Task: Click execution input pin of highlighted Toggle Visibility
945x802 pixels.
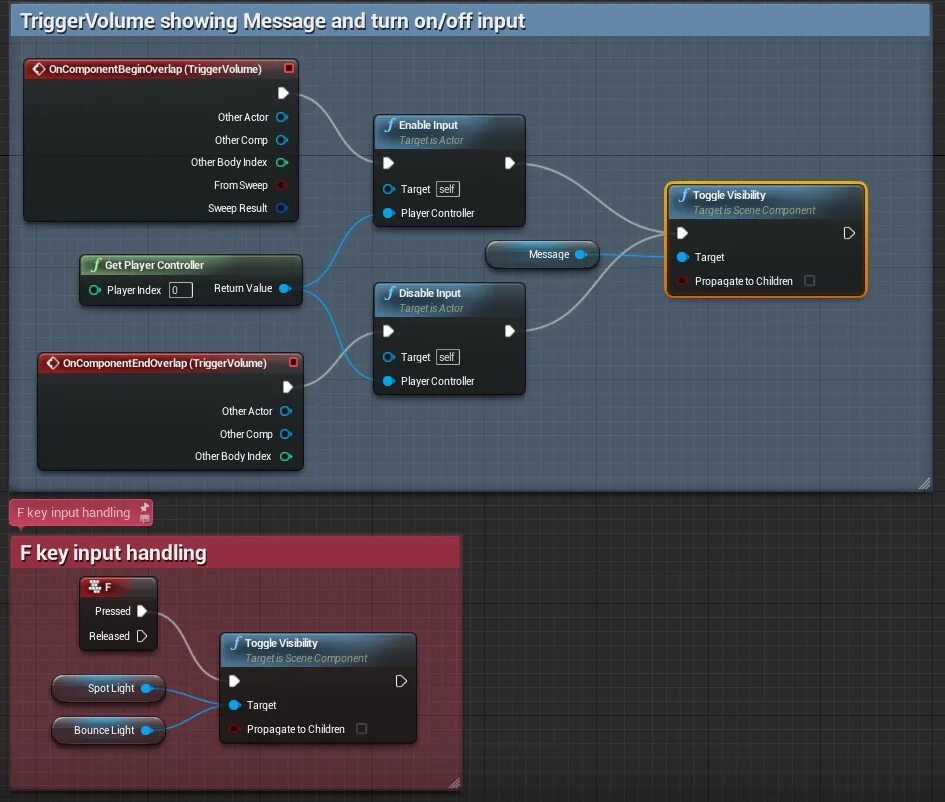Action: (x=682, y=233)
